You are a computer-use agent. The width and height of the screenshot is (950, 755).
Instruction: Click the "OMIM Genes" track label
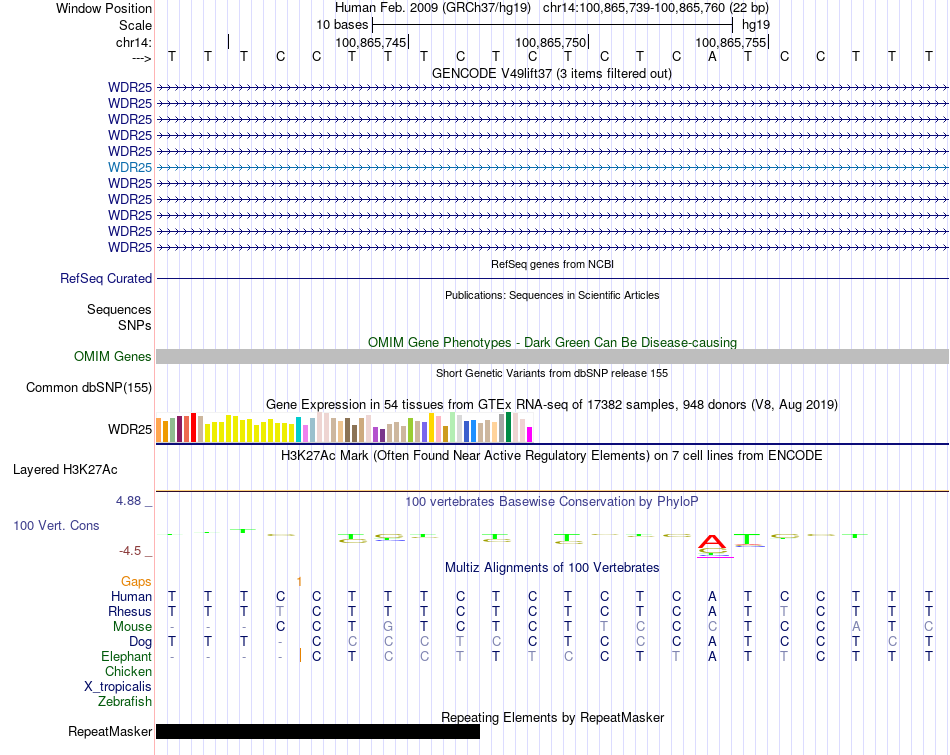pos(112,356)
